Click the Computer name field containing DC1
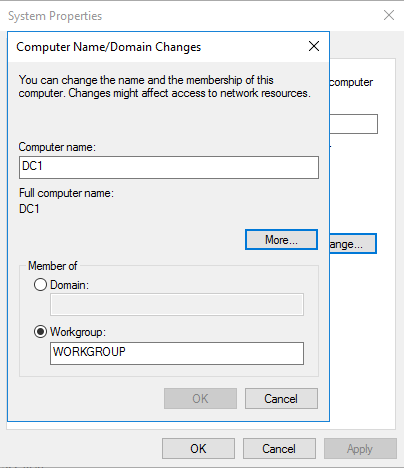This screenshot has height=468, width=404. (169, 167)
